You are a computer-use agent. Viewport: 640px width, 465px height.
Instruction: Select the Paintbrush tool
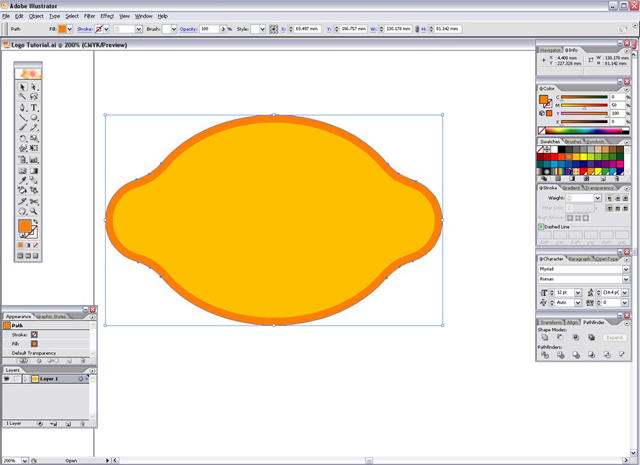click(x=22, y=128)
